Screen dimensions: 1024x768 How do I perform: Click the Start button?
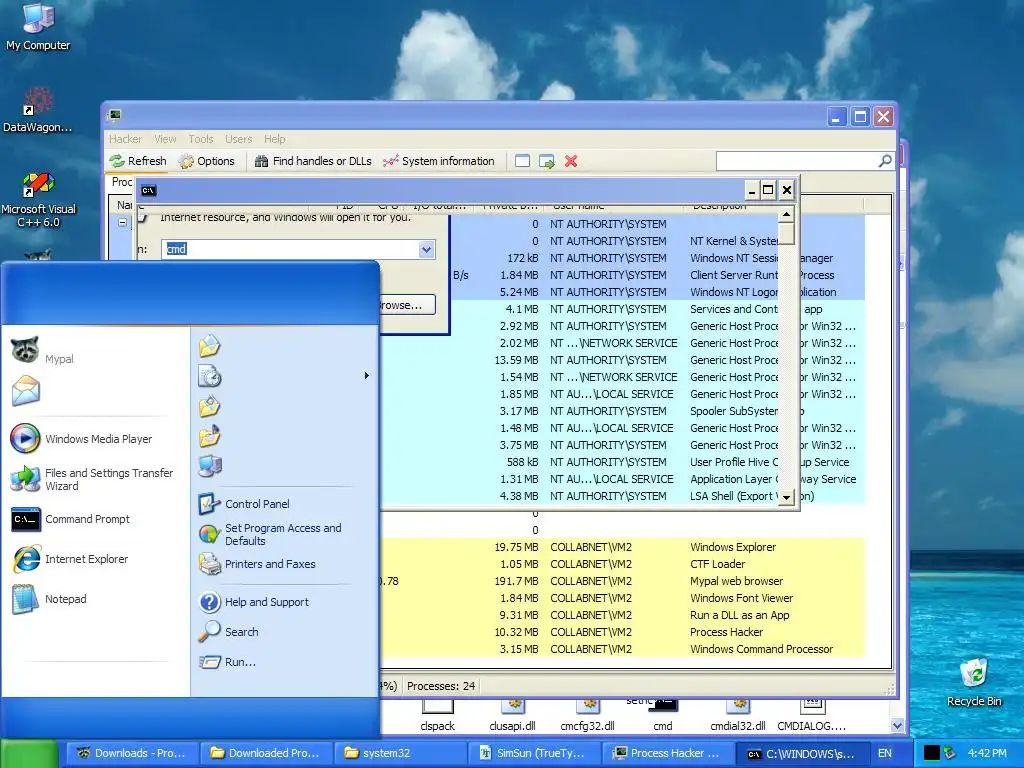tap(29, 753)
